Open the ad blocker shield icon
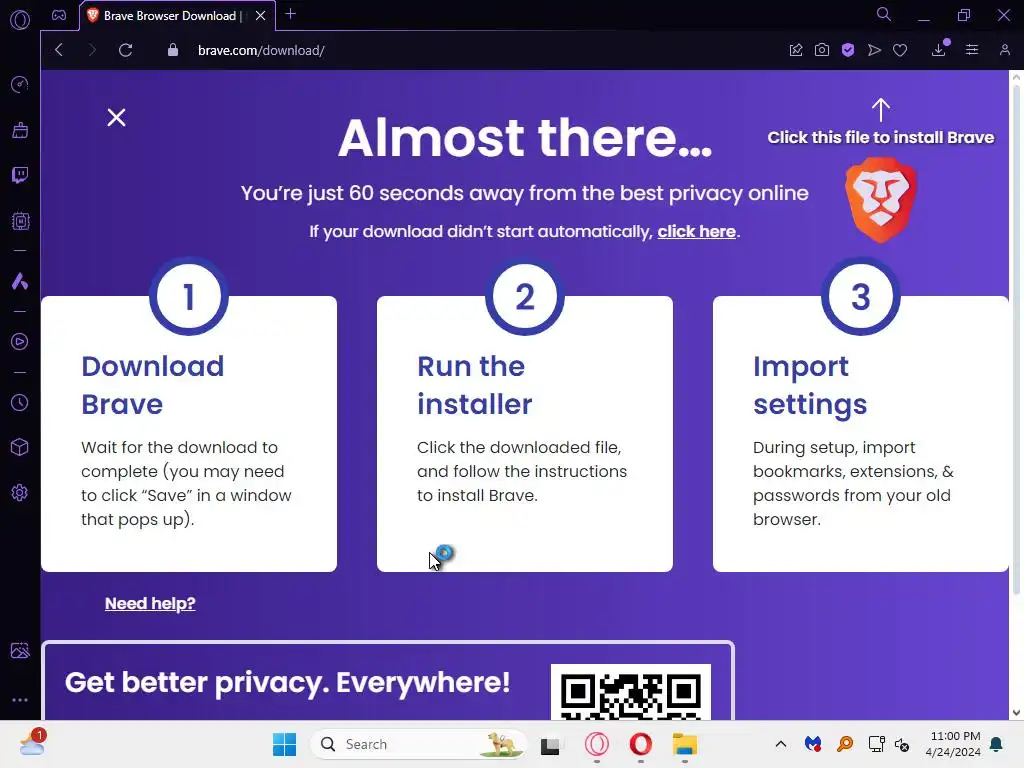Screen dimensions: 1024x768 [848, 50]
